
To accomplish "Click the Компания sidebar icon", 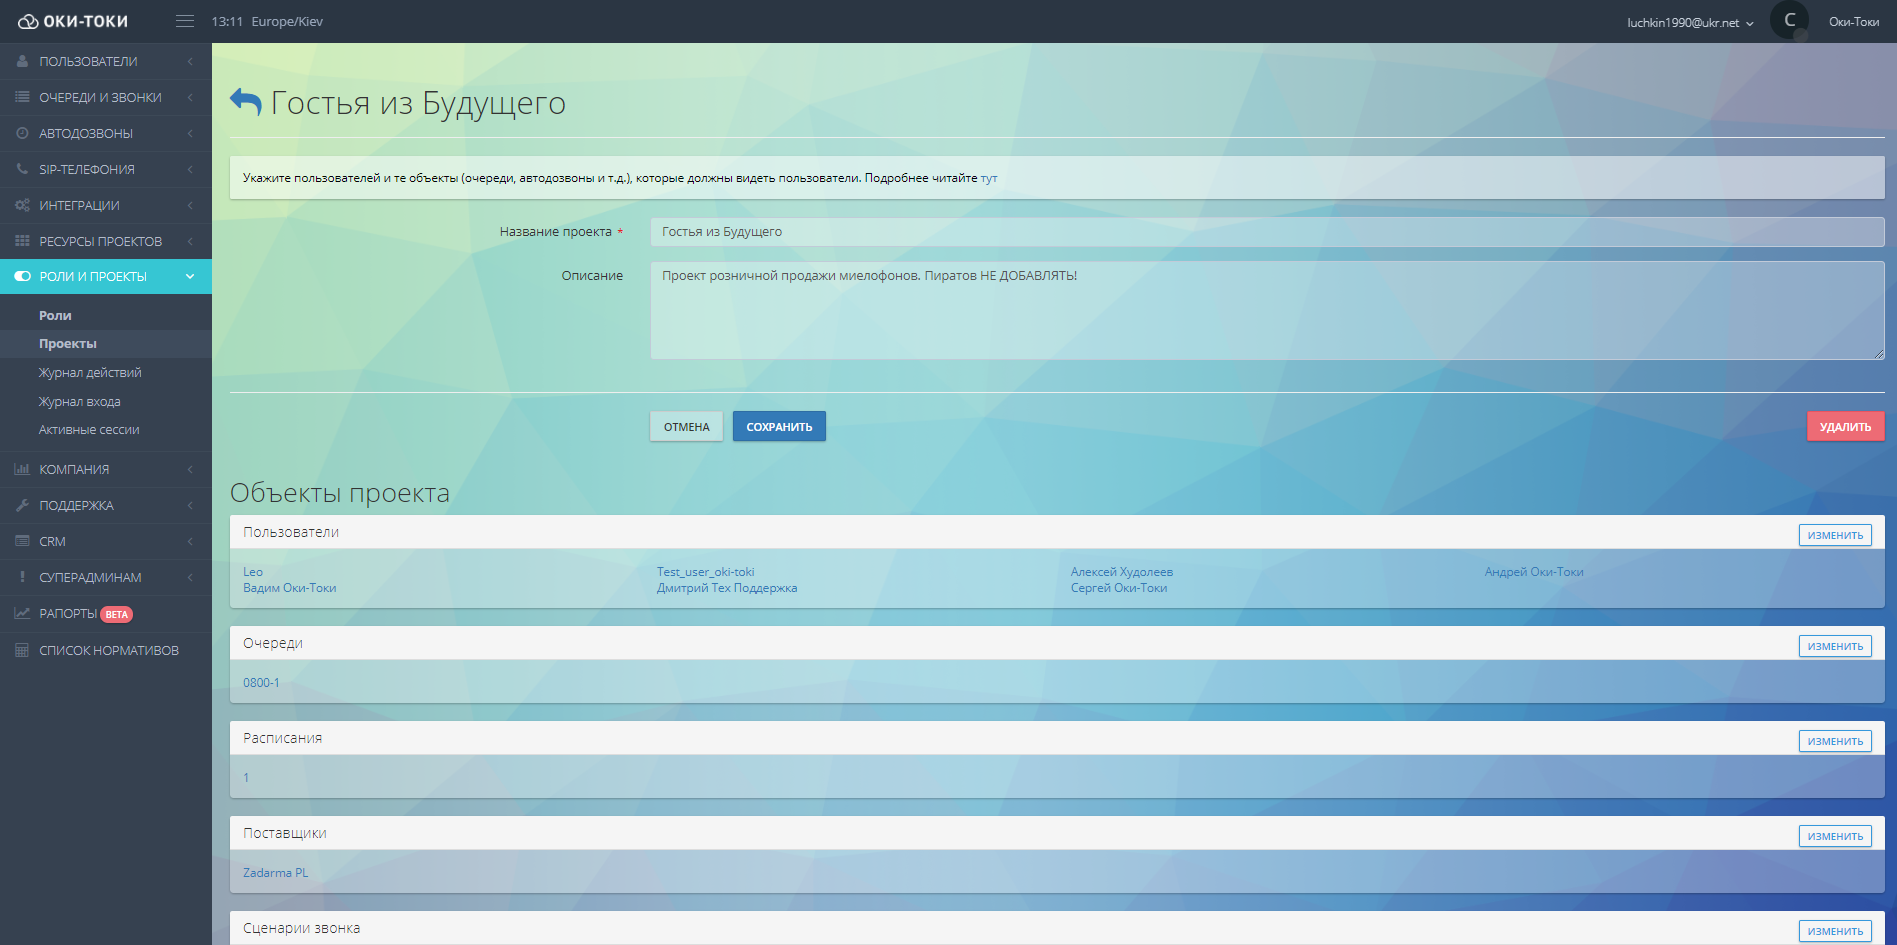I will point(21,469).
